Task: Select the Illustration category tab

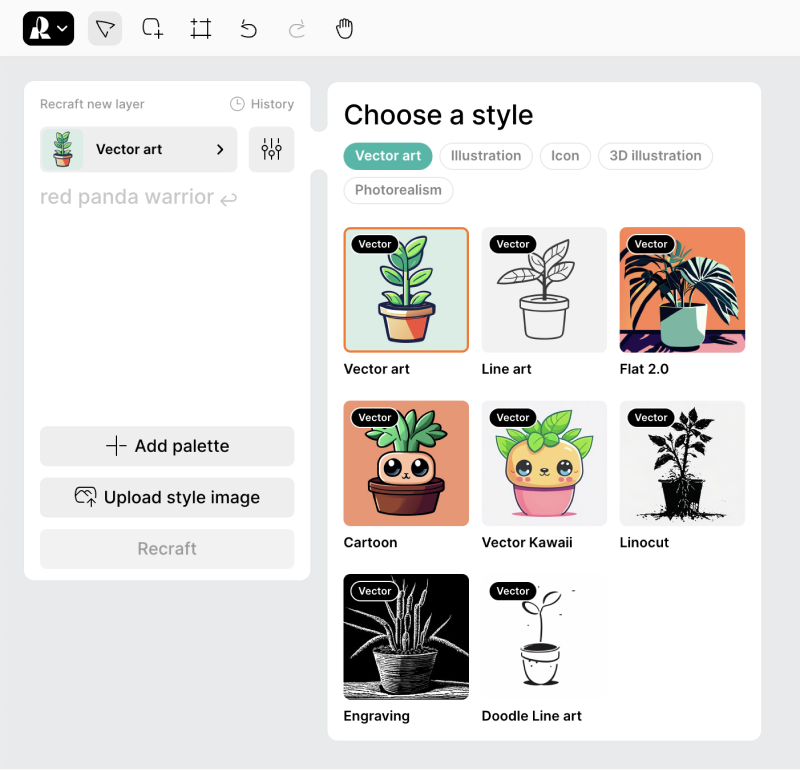Action: 486,156
